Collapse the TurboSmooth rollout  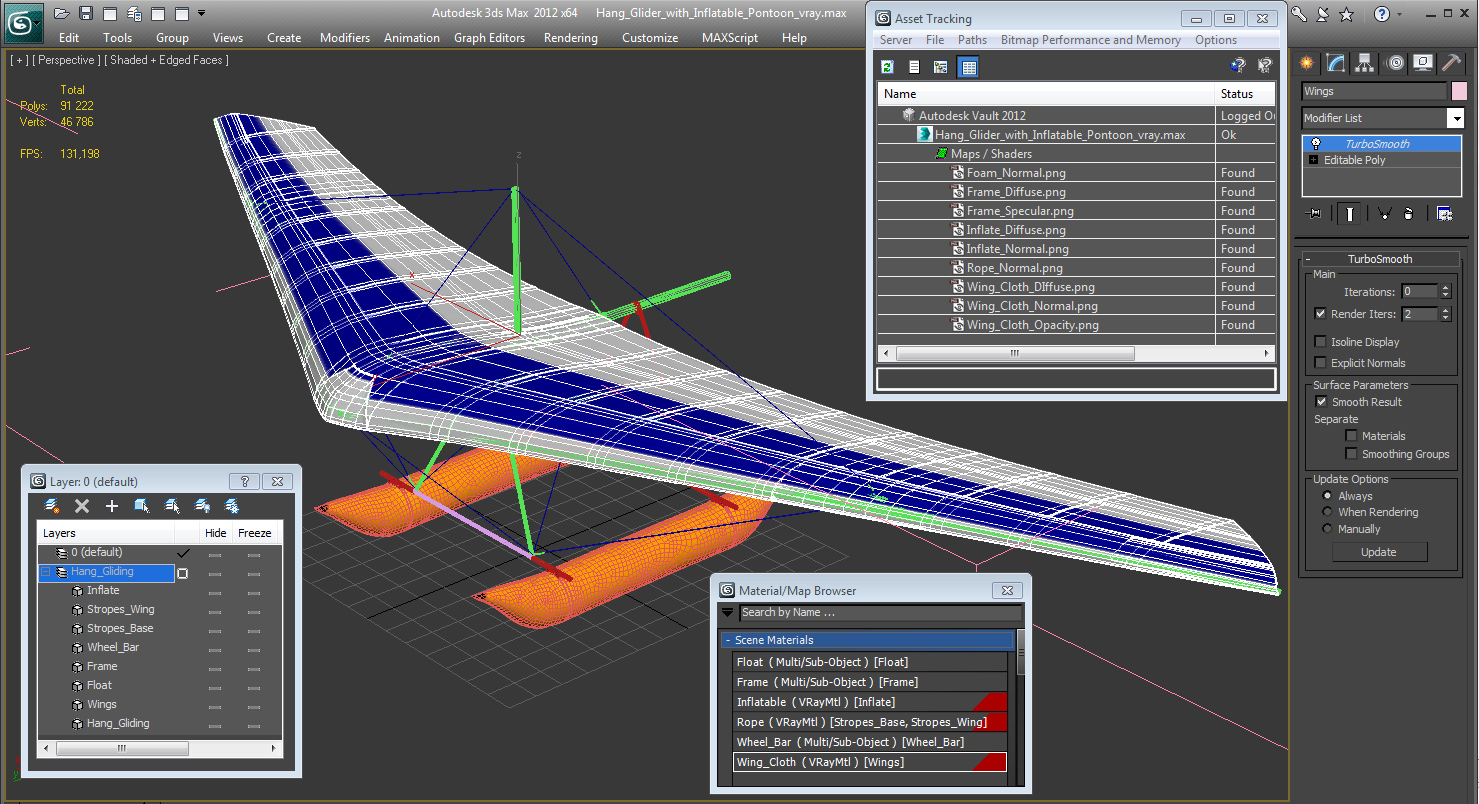[x=1308, y=259]
